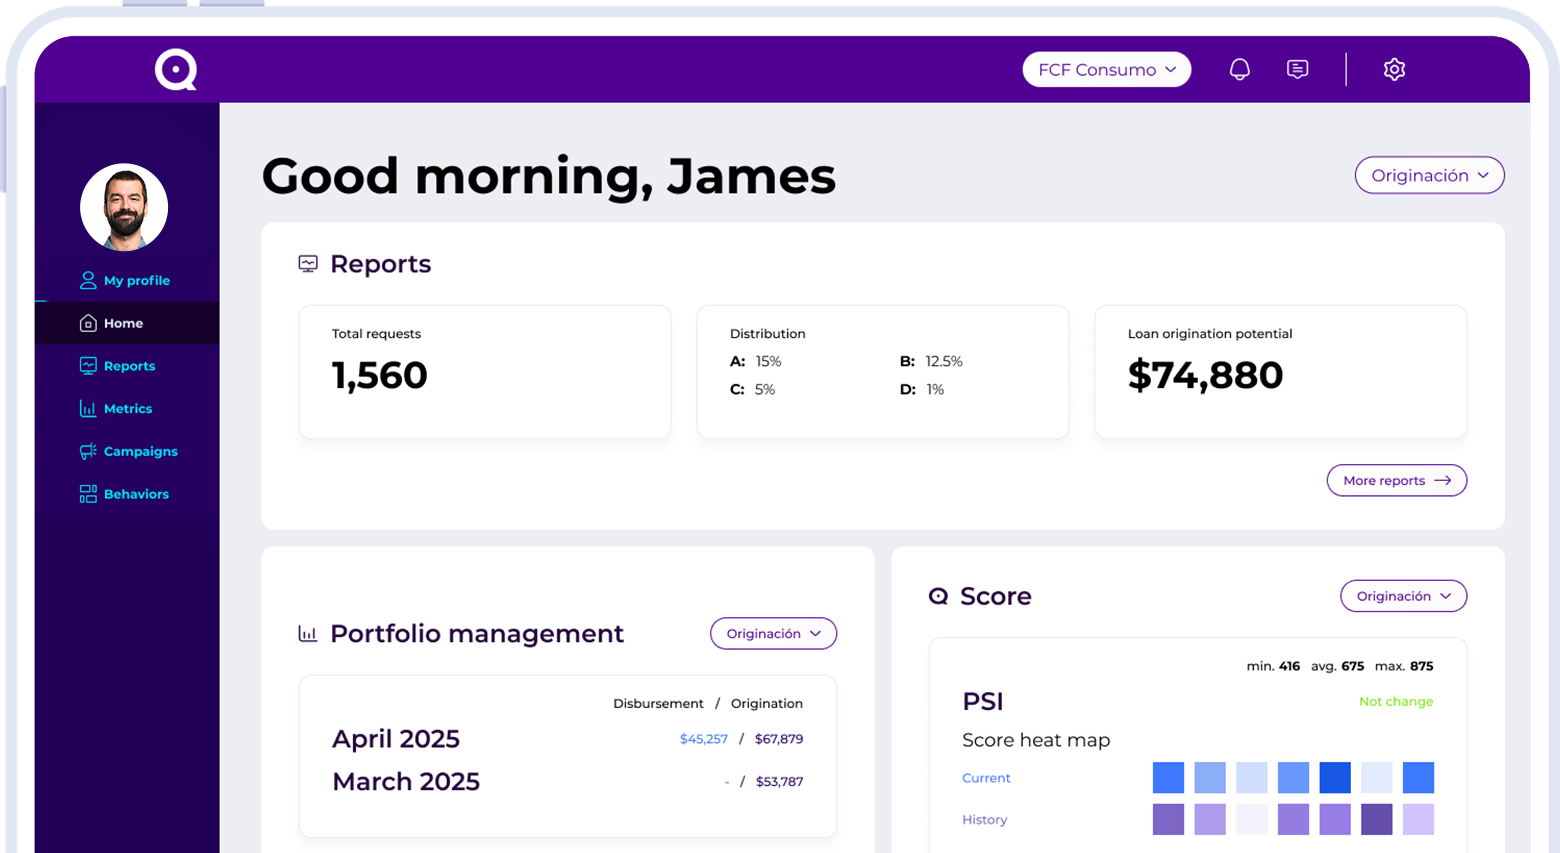Click the $53,787 origination value

[779, 782]
